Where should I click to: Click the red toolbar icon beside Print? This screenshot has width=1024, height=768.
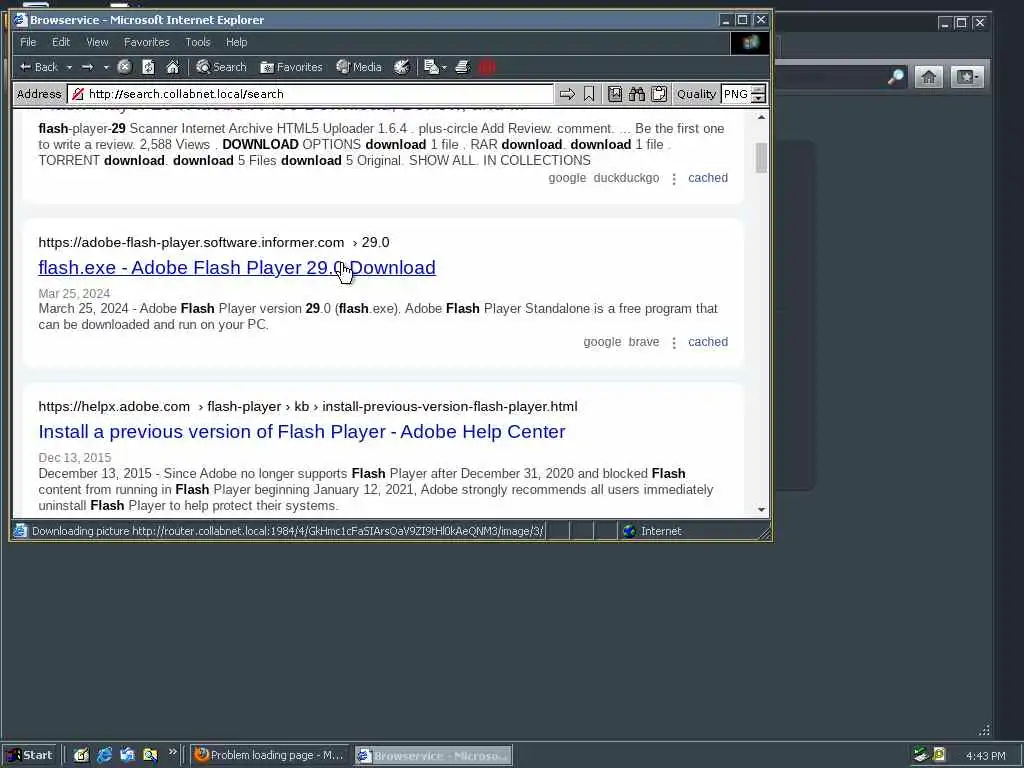click(x=487, y=67)
